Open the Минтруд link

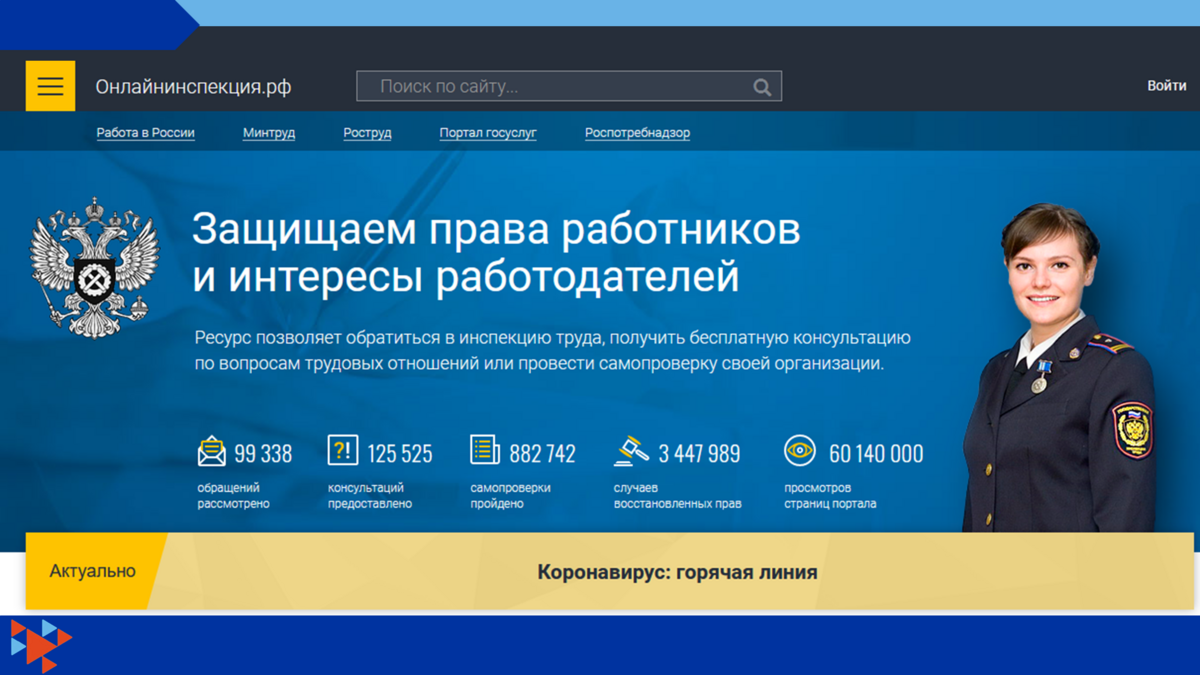269,133
